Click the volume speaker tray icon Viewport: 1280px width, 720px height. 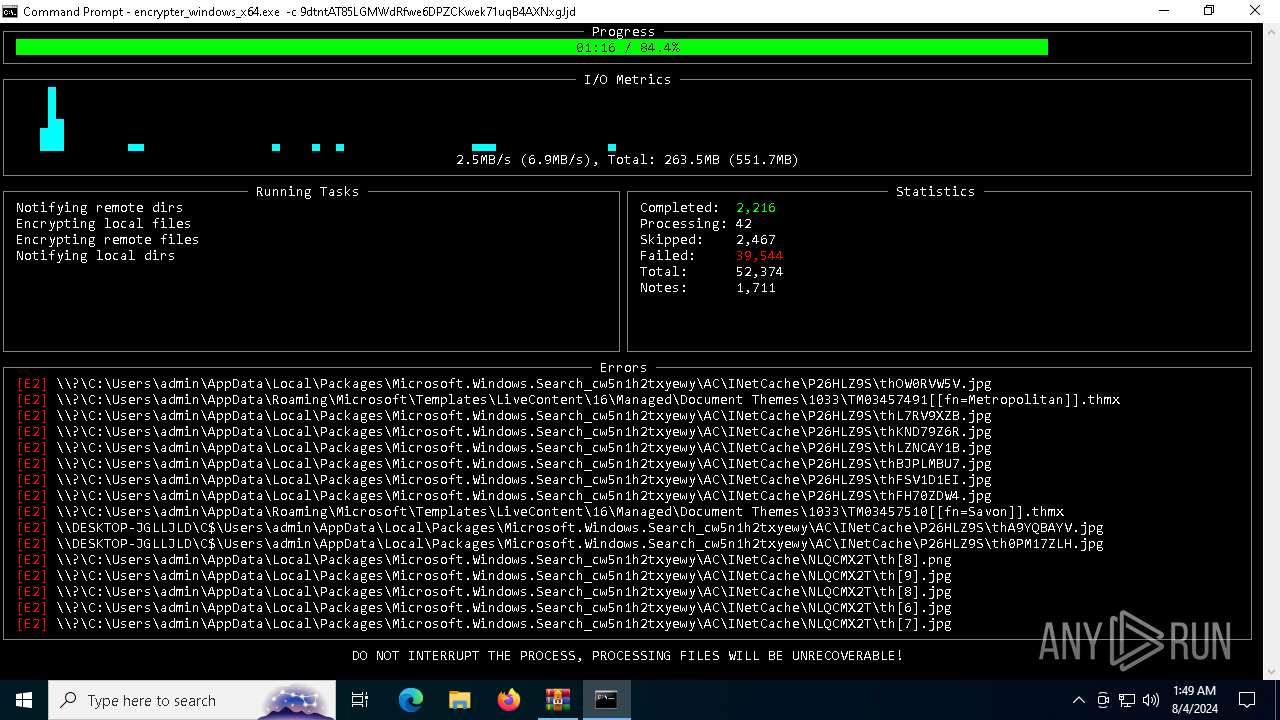point(1151,700)
